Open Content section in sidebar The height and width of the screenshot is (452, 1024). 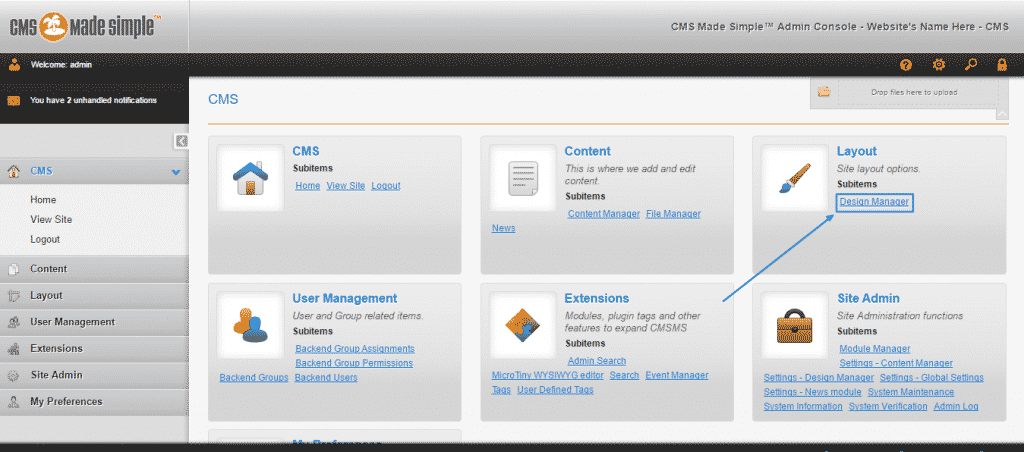[x=94, y=269]
